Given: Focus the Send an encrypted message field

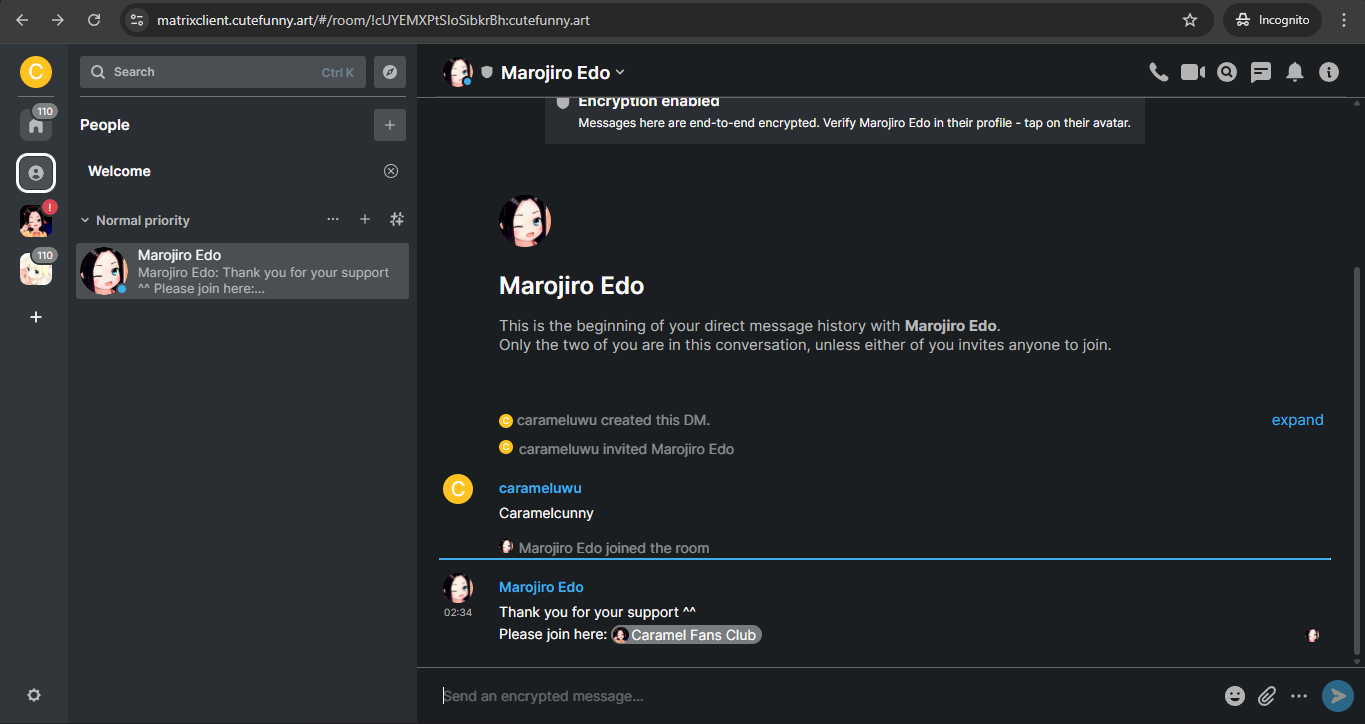Looking at the screenshot, I should [825, 696].
